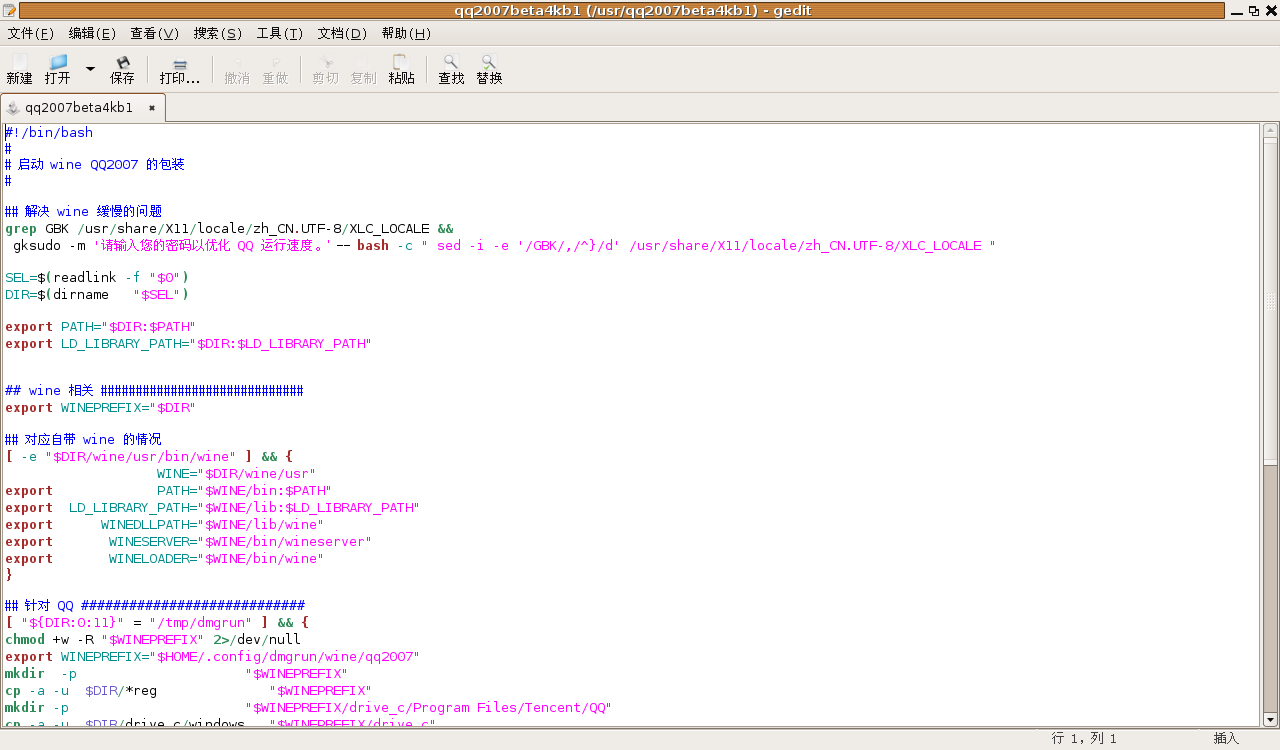Screen dimensions: 1280x750
Task: Click the '#!/bin/bash' shebang line
Action: pos(49,132)
